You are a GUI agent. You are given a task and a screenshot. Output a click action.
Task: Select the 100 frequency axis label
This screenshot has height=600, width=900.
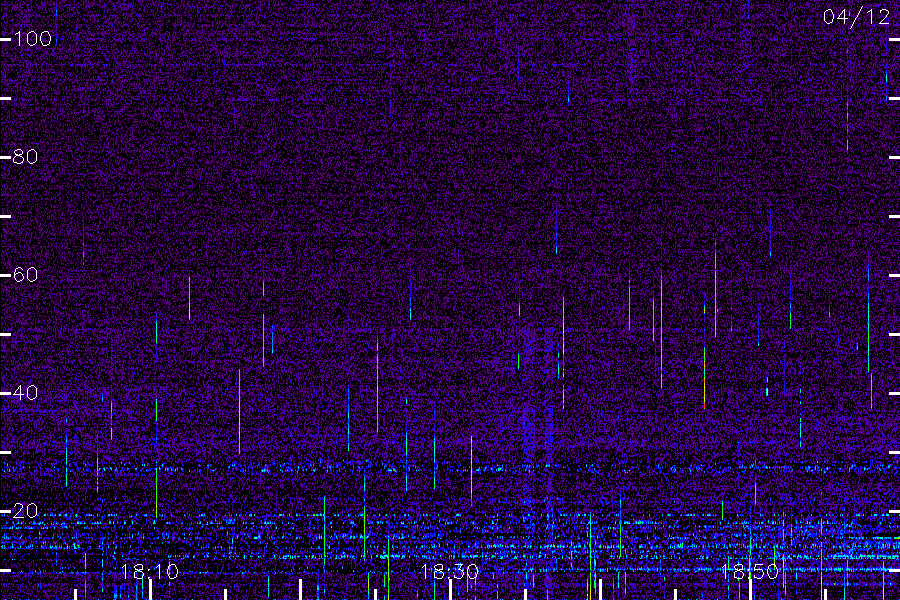(33, 39)
